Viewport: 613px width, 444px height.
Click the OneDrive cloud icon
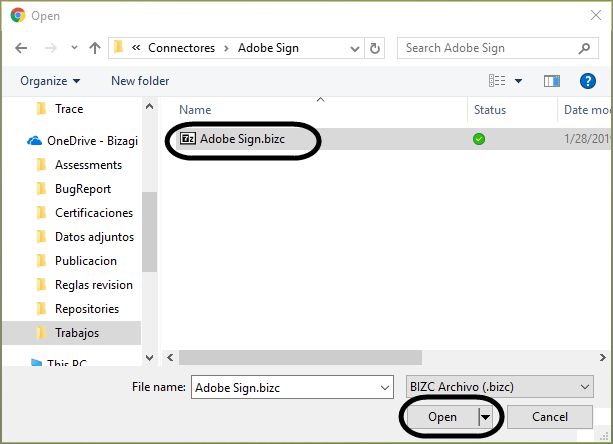tap(34, 141)
